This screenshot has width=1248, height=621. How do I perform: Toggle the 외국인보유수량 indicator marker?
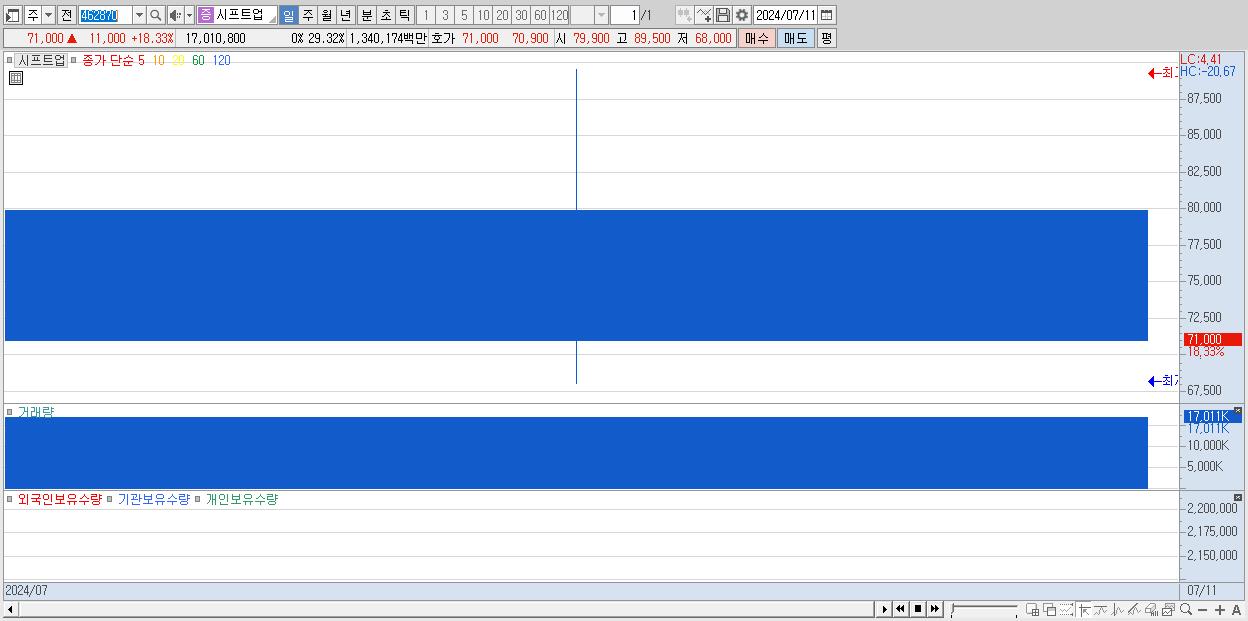[10, 499]
